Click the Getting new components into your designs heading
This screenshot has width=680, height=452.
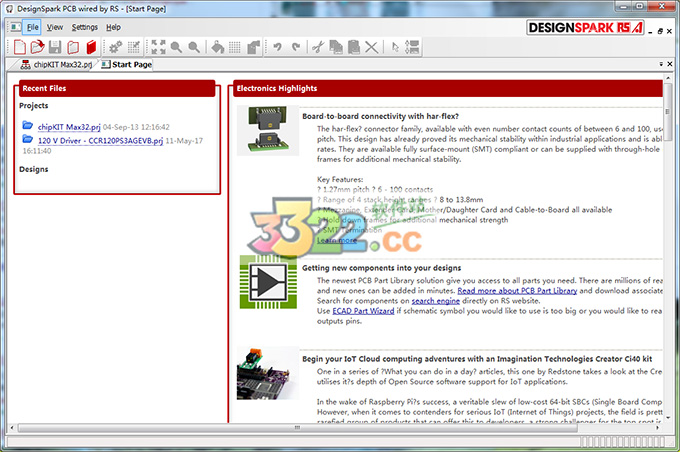tap(382, 268)
